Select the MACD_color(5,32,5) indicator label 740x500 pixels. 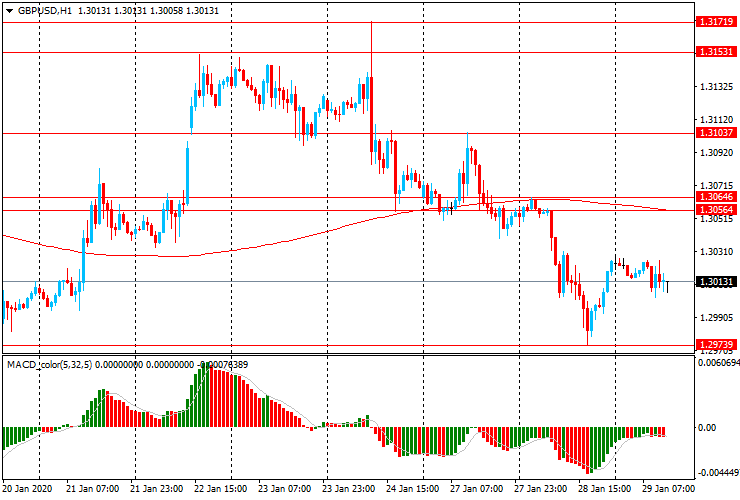pyautogui.click(x=50, y=364)
